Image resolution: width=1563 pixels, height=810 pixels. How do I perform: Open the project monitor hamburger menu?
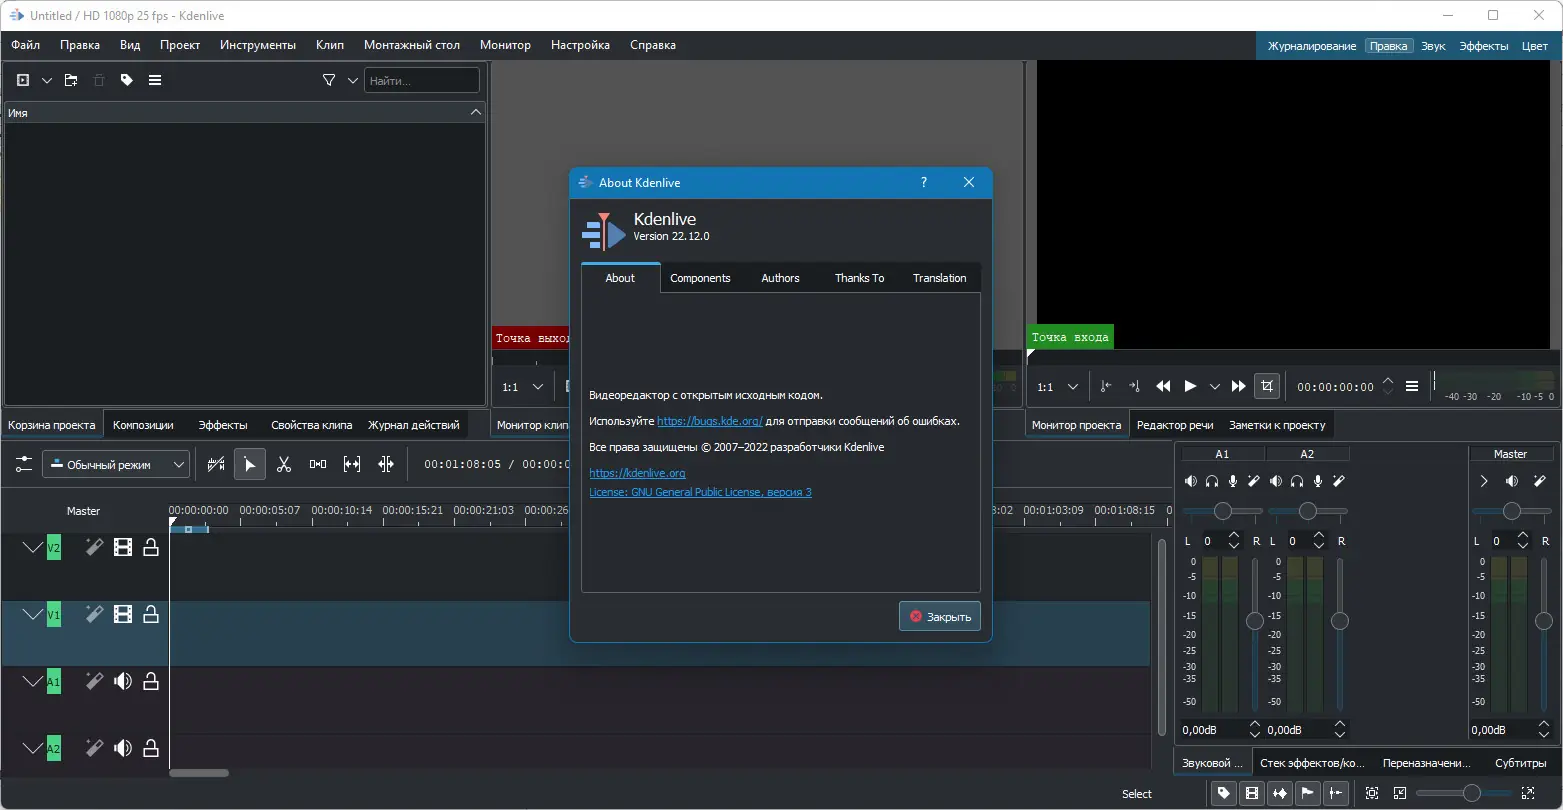(x=1412, y=386)
